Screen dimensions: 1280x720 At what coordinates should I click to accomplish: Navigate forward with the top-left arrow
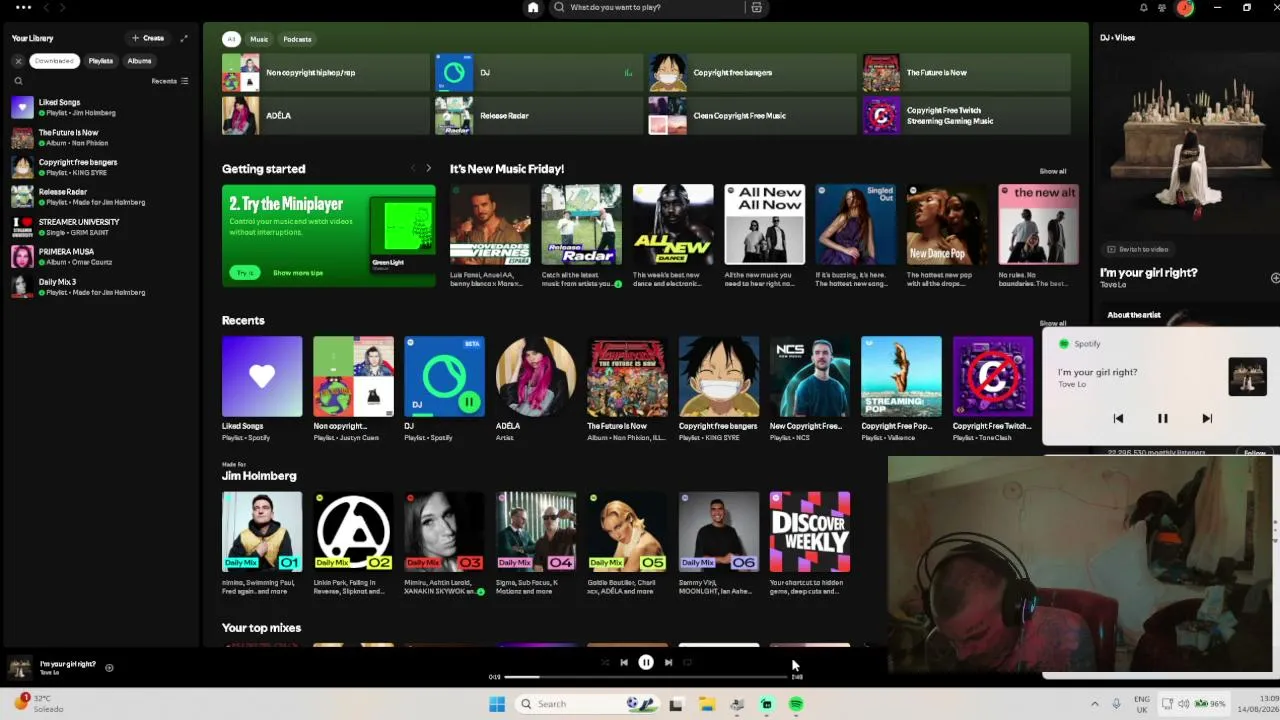pyautogui.click(x=63, y=7)
